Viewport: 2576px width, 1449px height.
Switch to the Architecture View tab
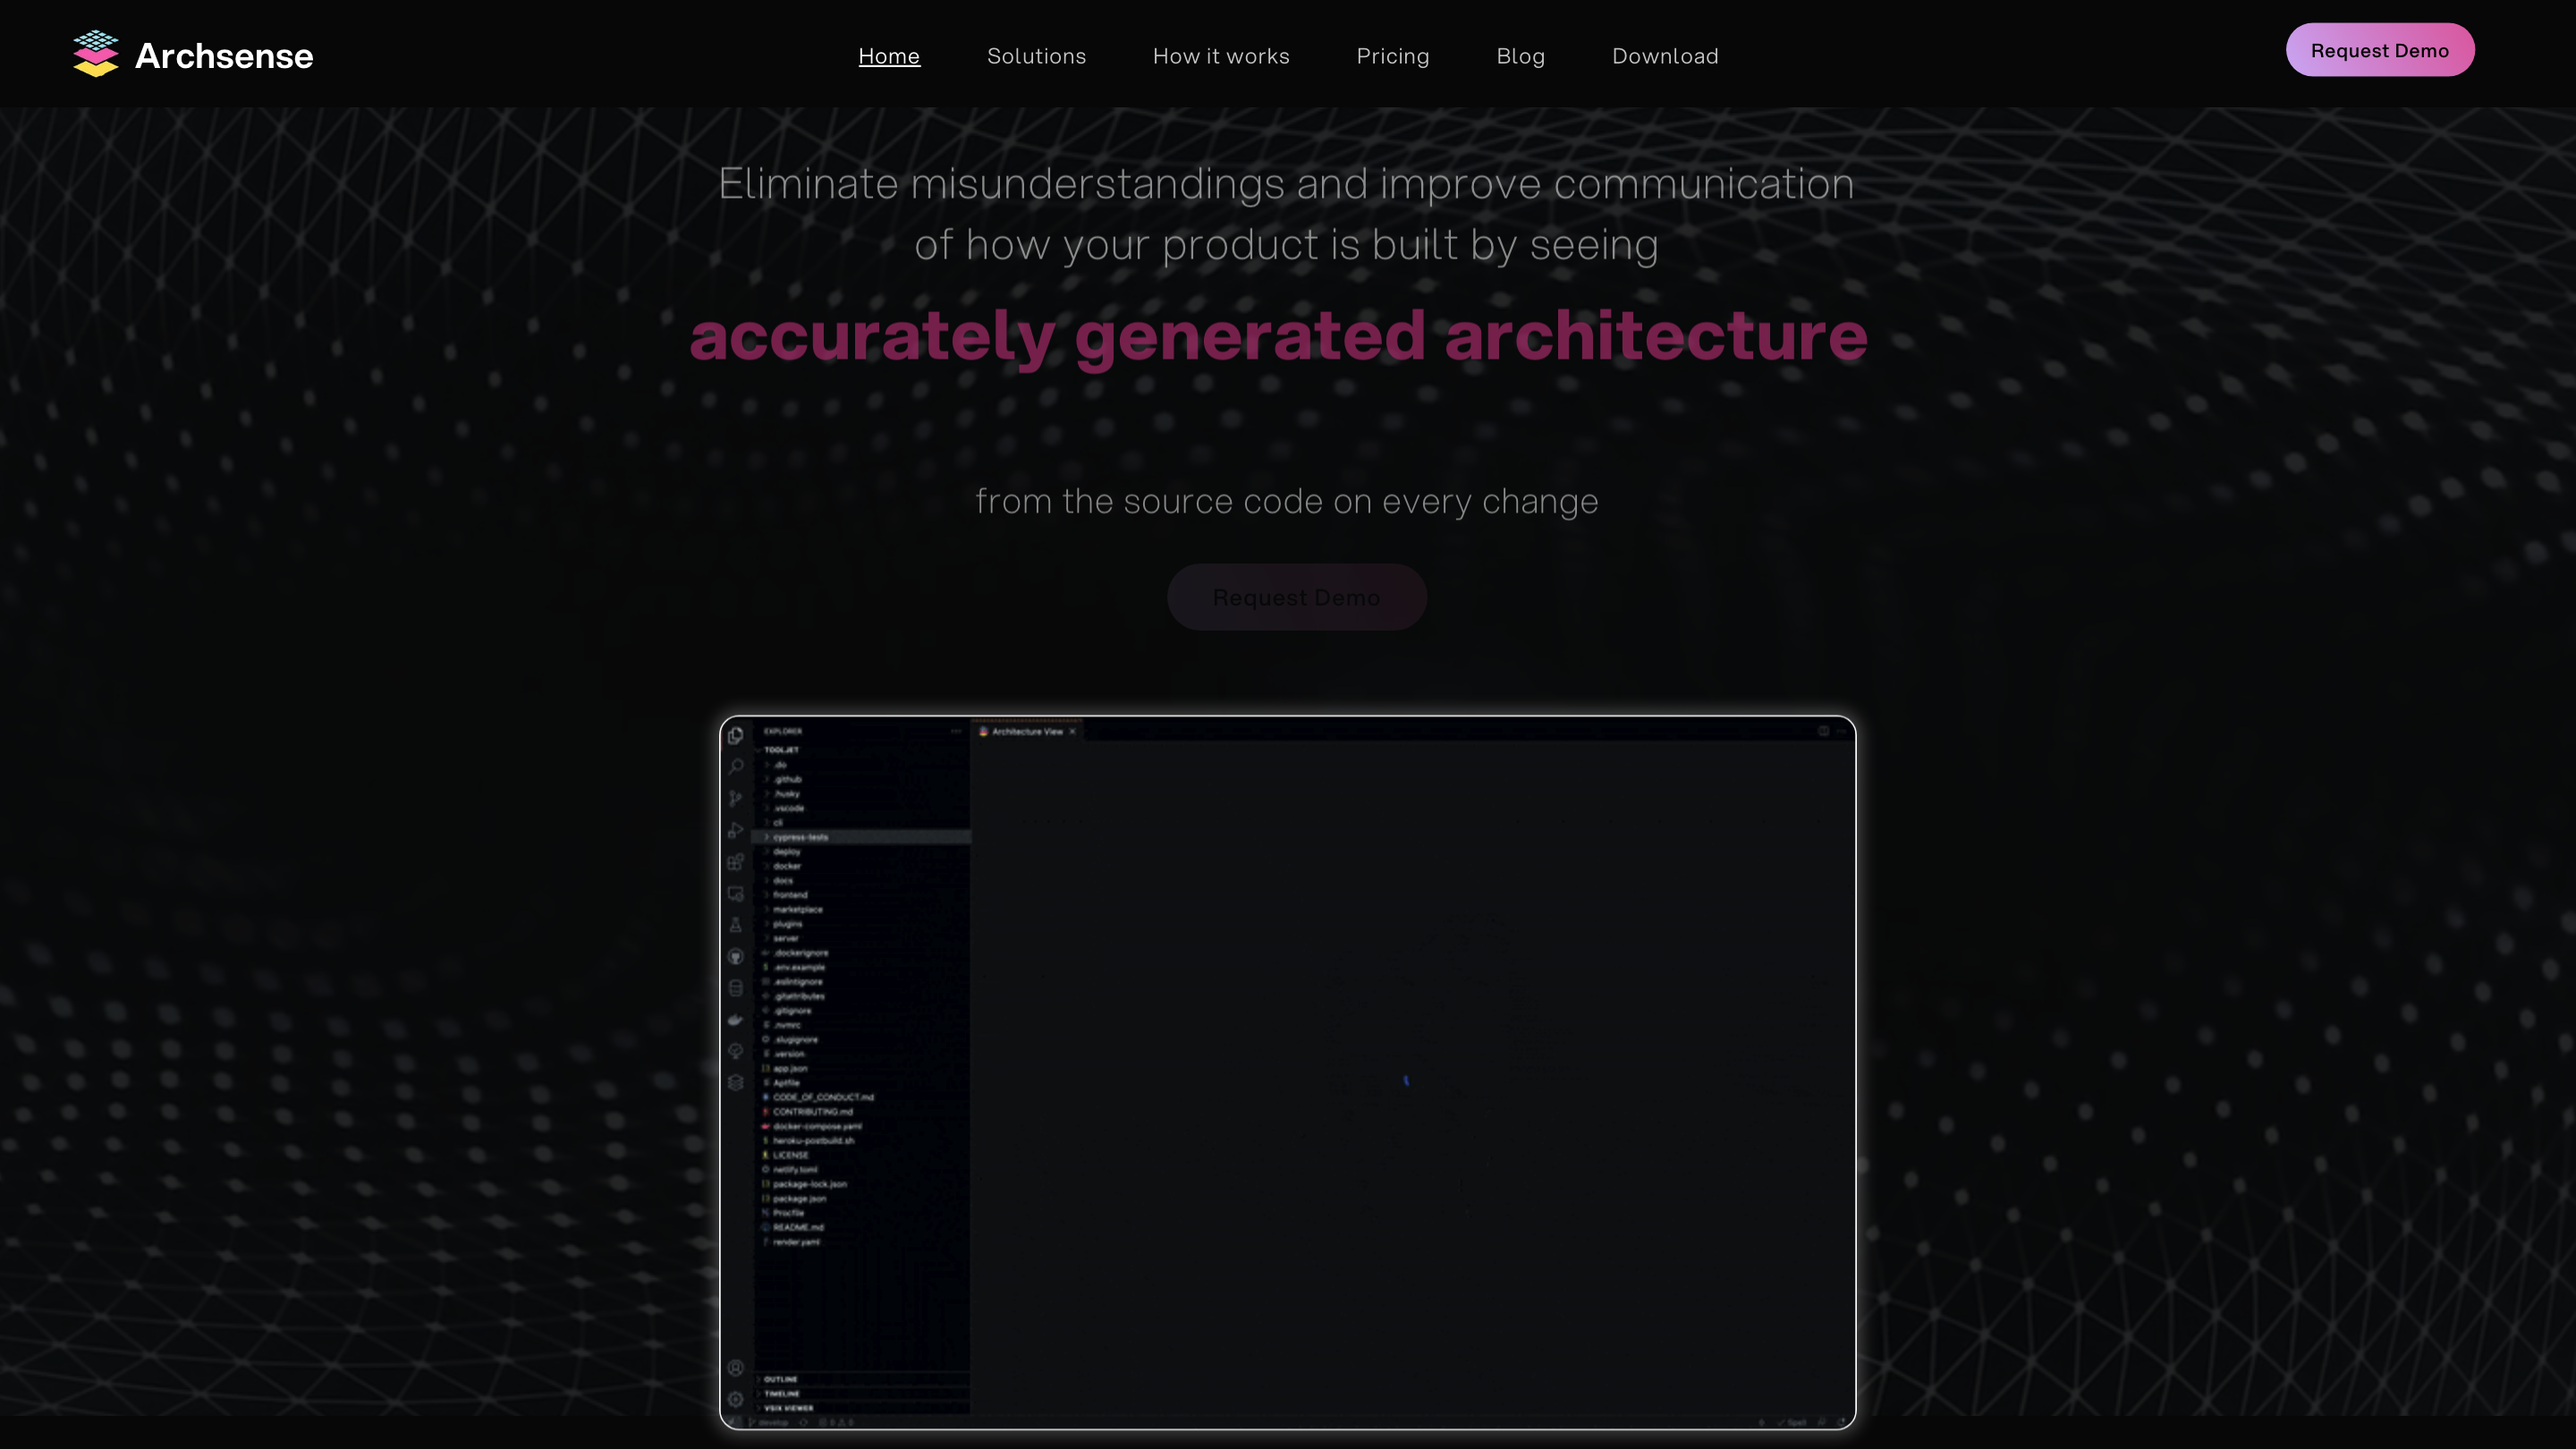[x=1027, y=731]
